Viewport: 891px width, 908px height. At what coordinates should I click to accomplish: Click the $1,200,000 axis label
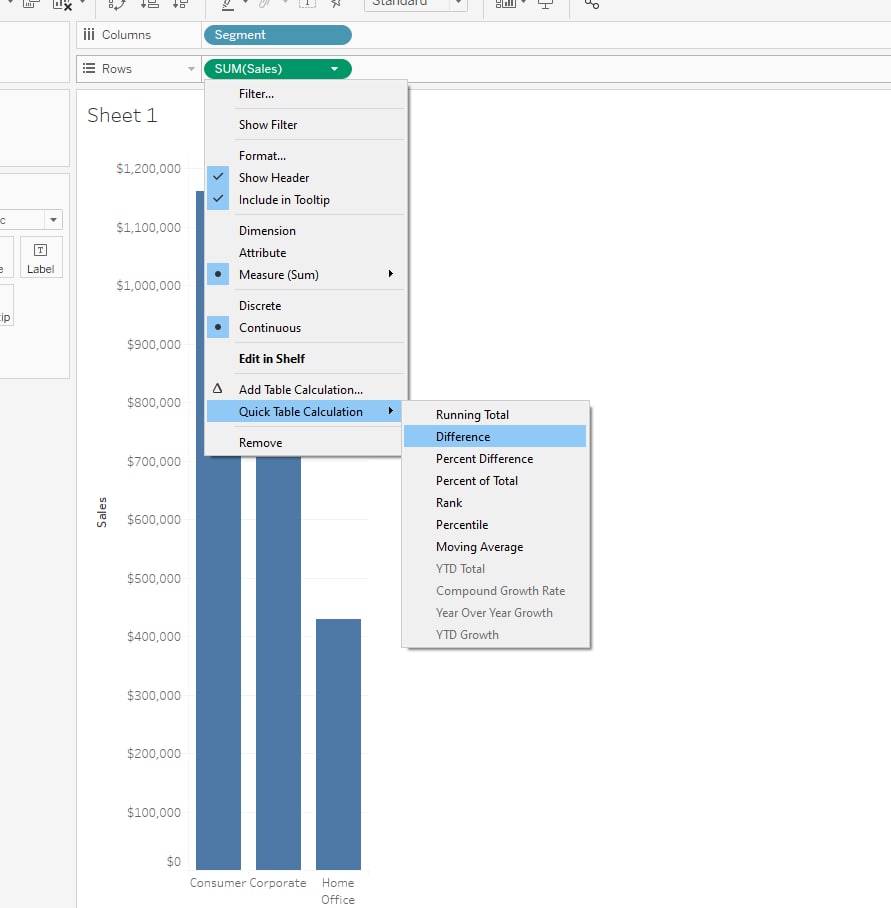148,169
